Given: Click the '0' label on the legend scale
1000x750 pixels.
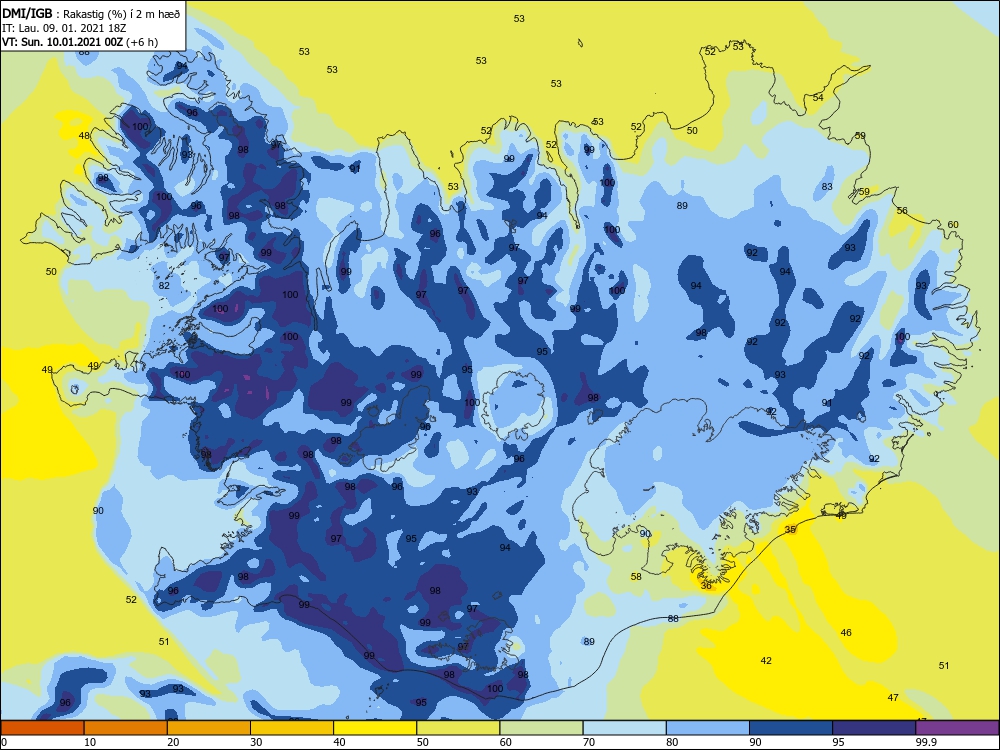Looking at the screenshot, I should click(4, 742).
